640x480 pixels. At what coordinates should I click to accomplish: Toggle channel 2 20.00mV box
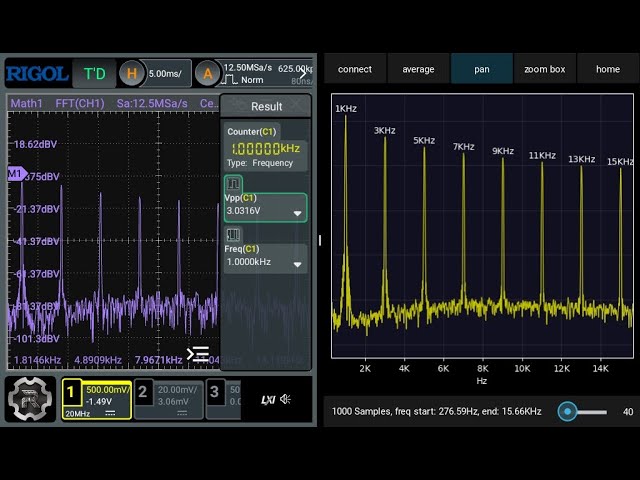click(169, 399)
